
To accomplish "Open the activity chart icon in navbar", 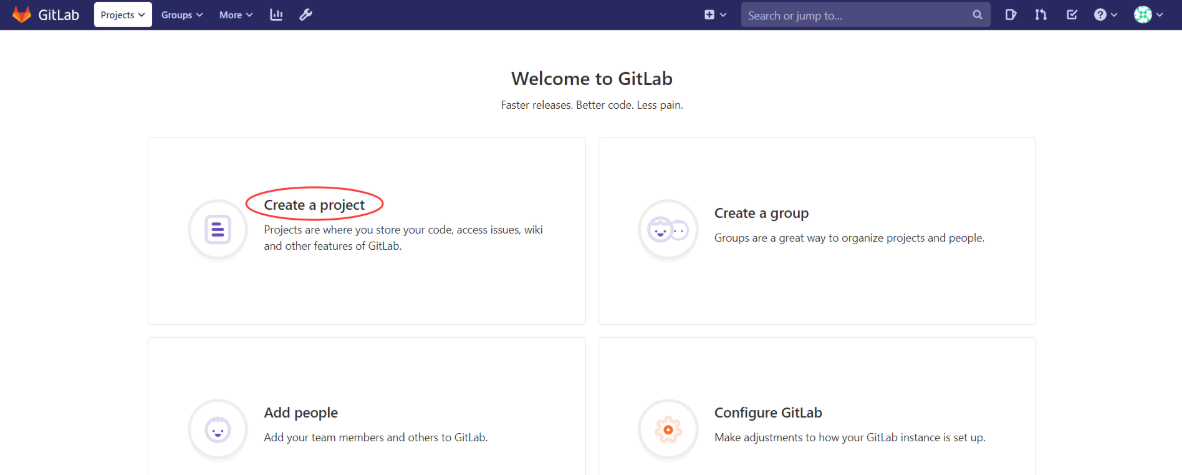I will pos(276,14).
